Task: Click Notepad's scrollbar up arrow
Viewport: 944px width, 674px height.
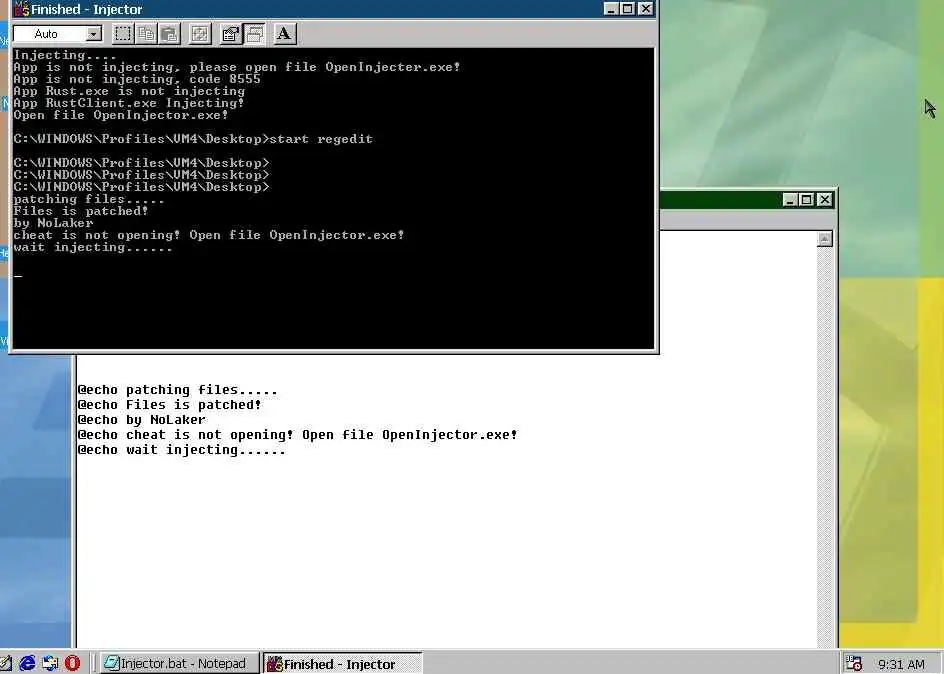Action: (825, 239)
